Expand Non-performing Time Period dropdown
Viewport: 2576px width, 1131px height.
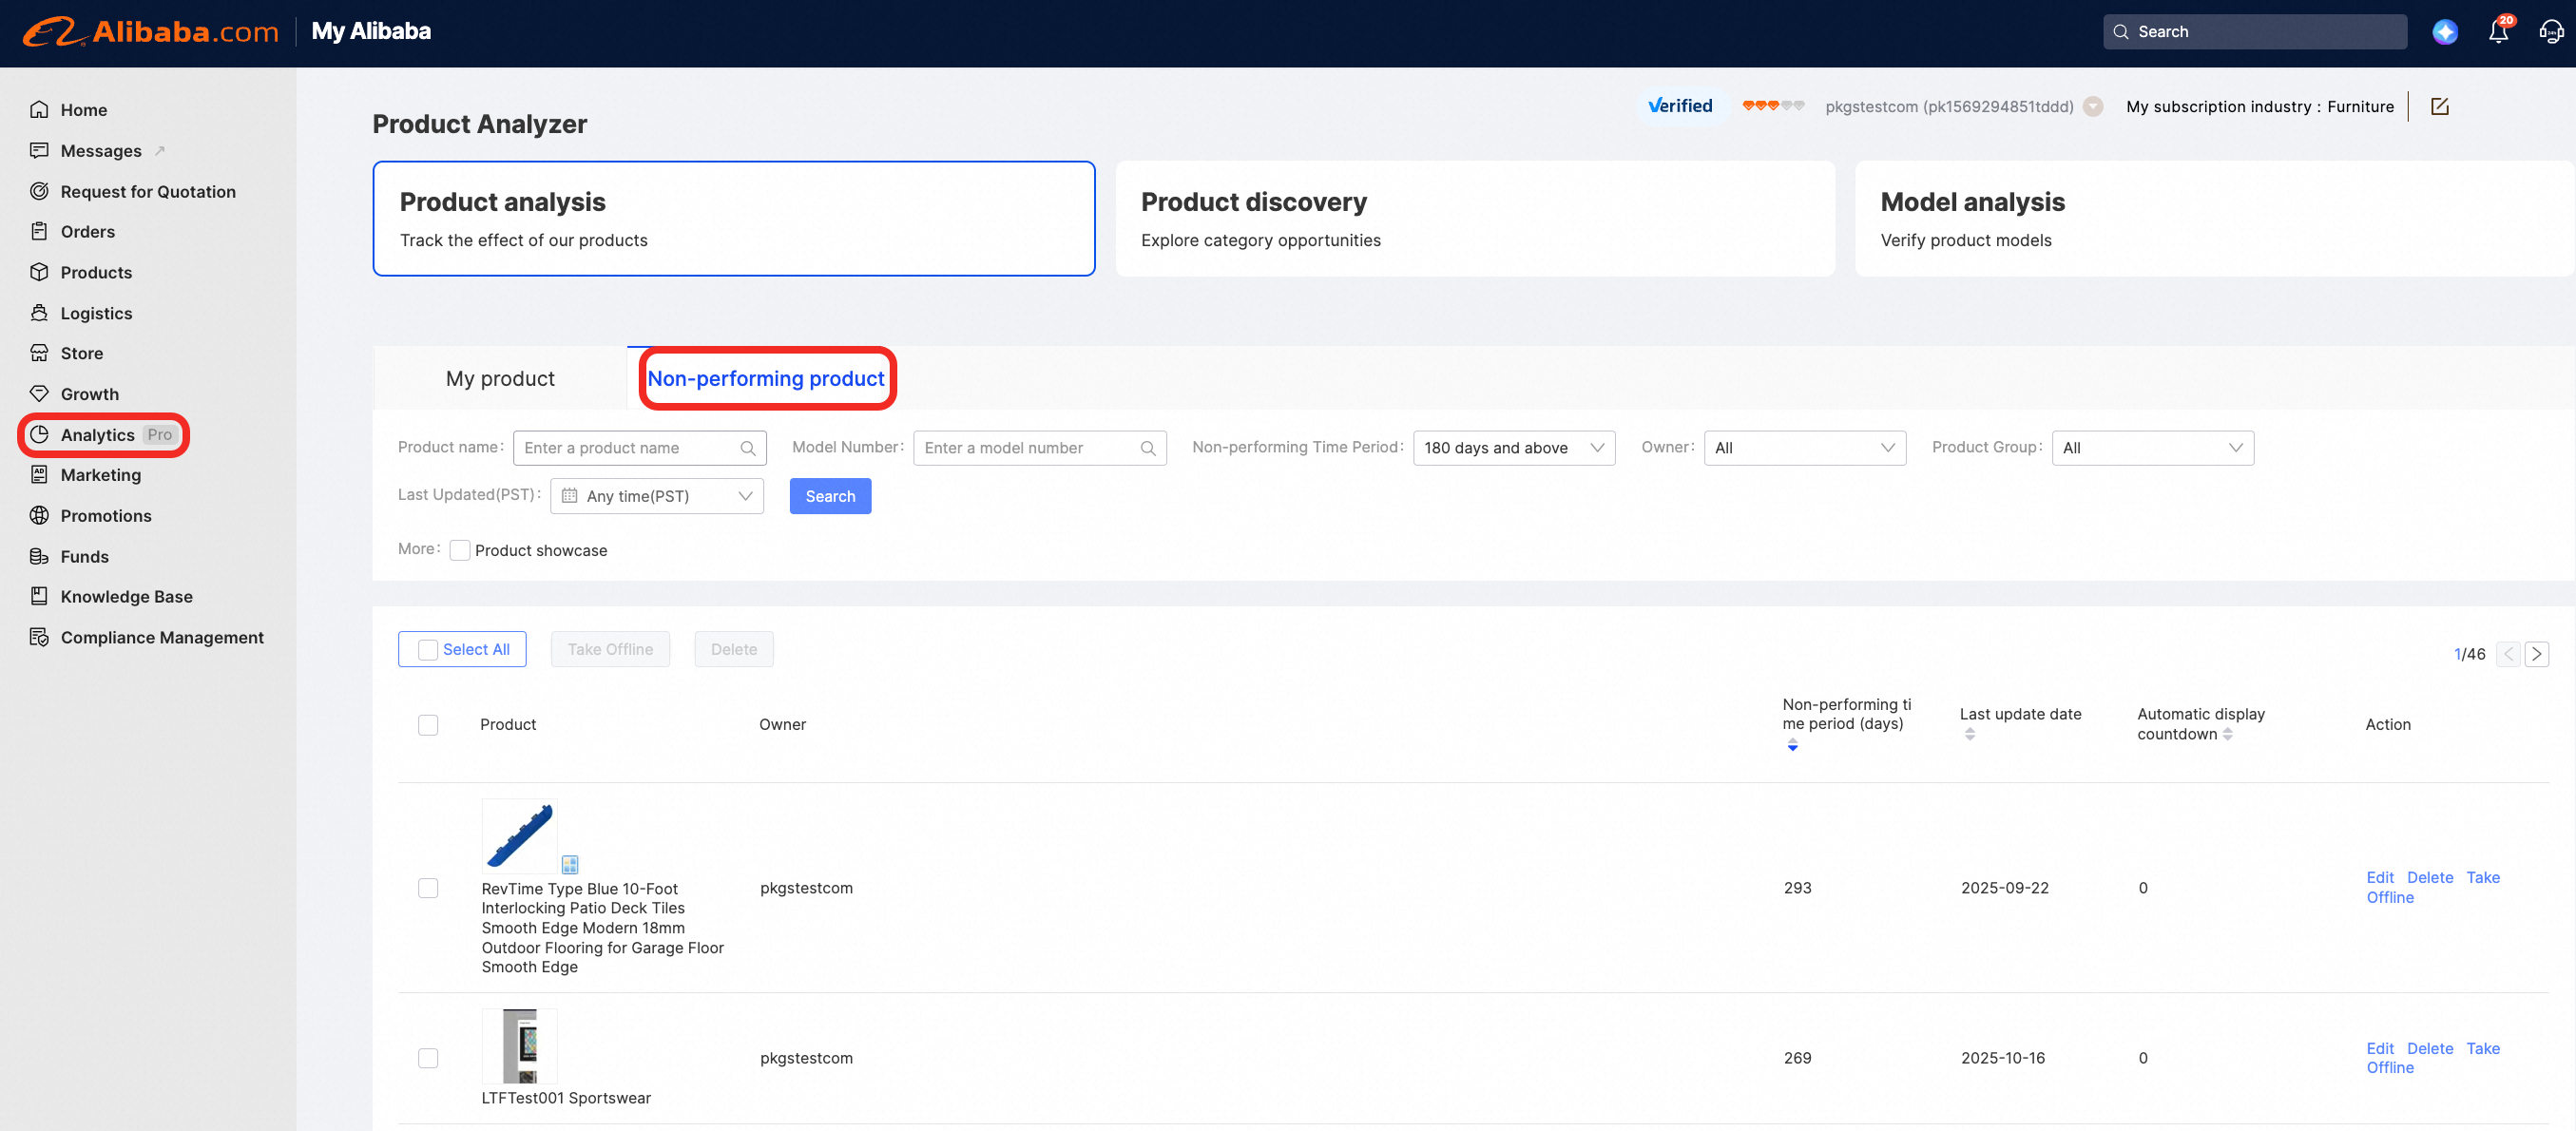1514,448
